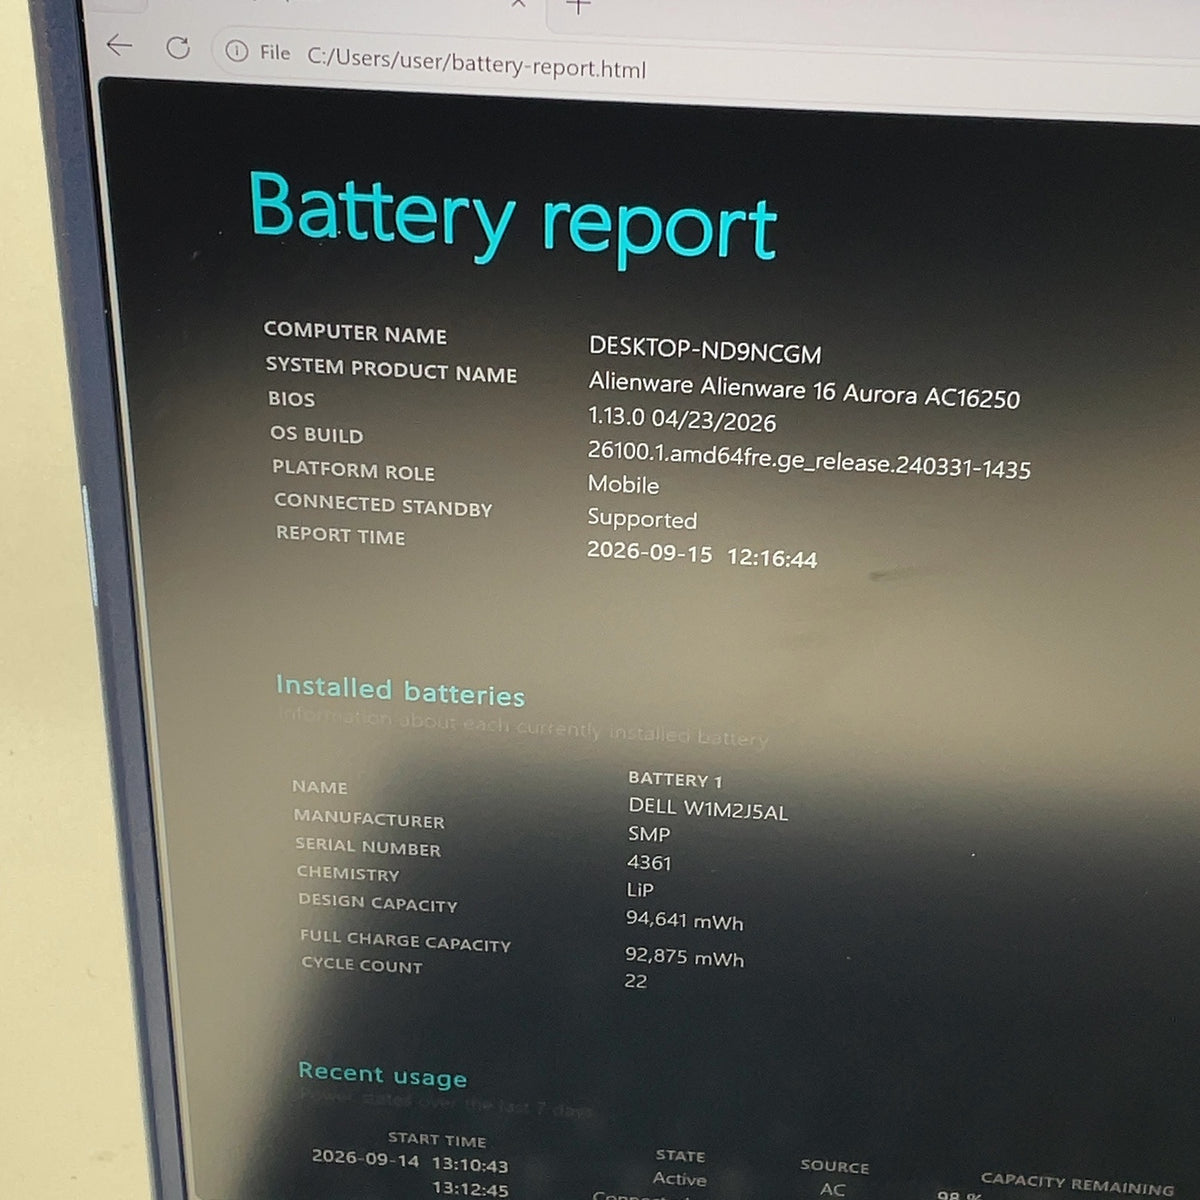This screenshot has width=1200, height=1200.
Task: Click the browser back arrow
Action: (x=120, y=44)
